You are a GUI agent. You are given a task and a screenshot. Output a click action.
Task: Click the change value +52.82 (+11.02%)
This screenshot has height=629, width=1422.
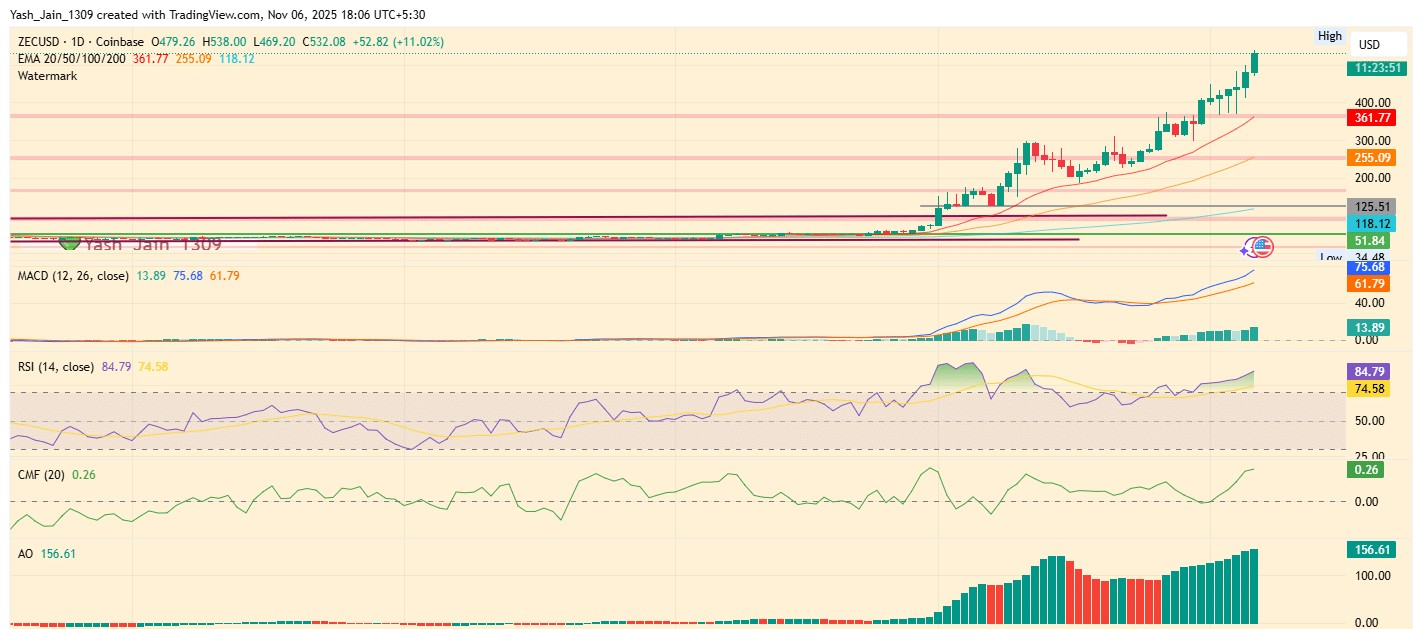[x=398, y=42]
